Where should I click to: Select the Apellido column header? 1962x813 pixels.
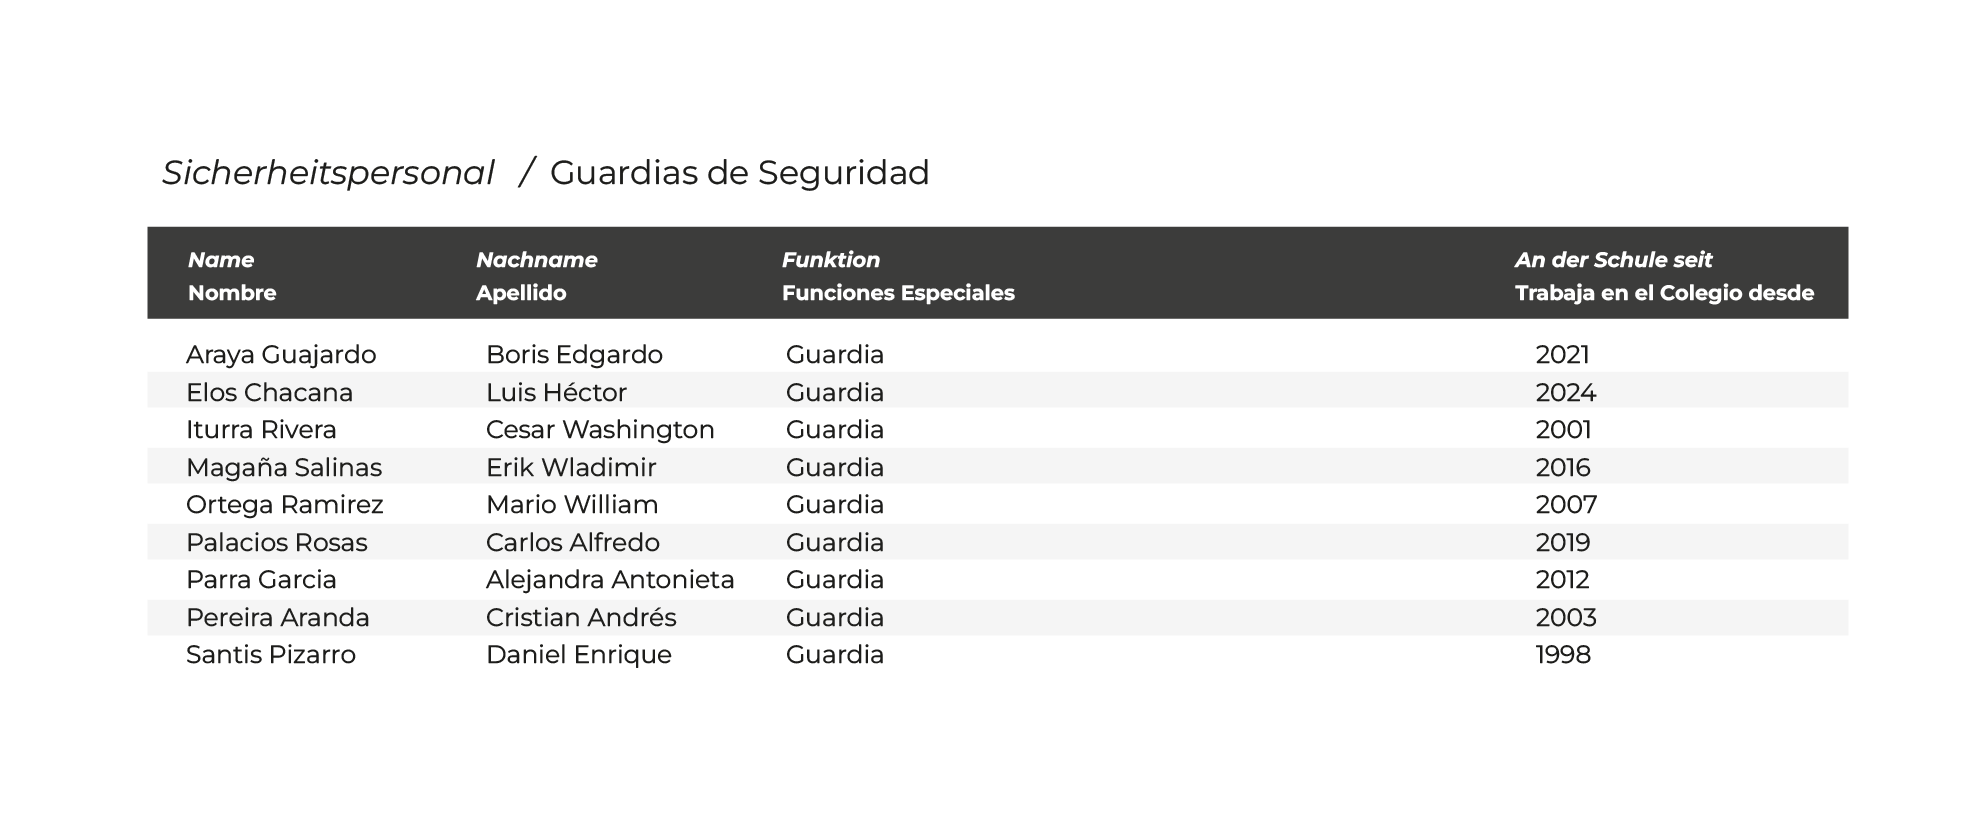[521, 293]
